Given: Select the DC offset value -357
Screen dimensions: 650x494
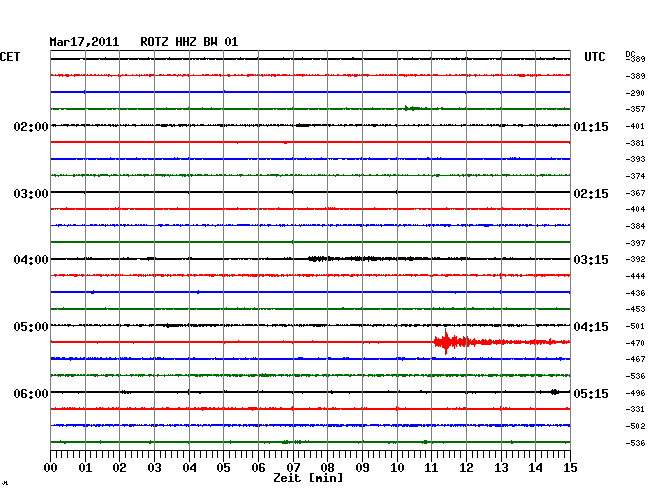Looking at the screenshot, I should (x=635, y=109).
